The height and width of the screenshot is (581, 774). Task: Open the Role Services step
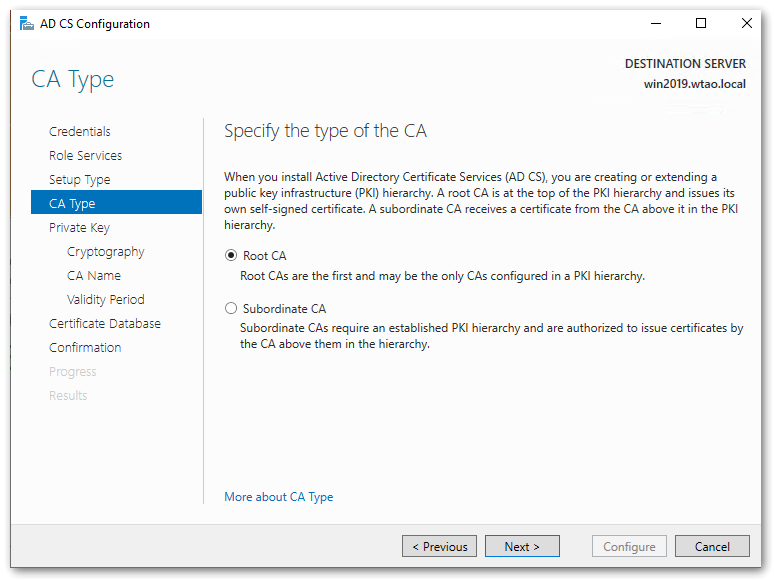(86, 156)
